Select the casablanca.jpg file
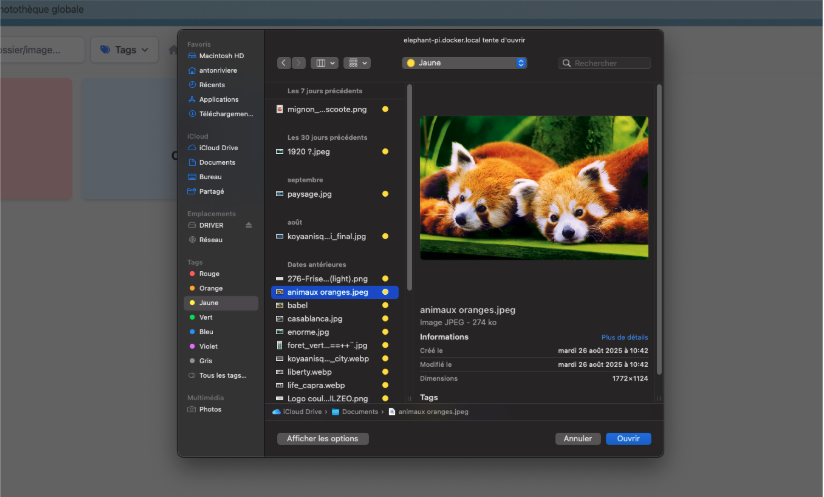 [314, 318]
